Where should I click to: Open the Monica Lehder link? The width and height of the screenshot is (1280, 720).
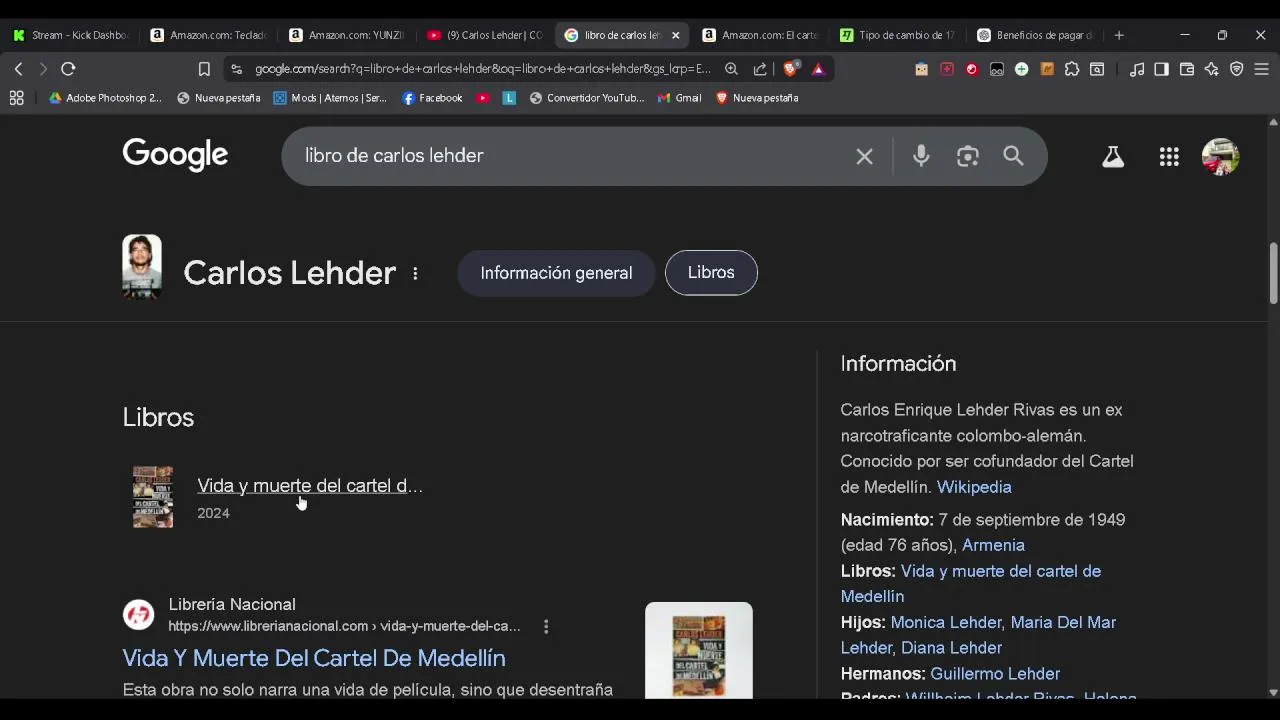pos(946,622)
